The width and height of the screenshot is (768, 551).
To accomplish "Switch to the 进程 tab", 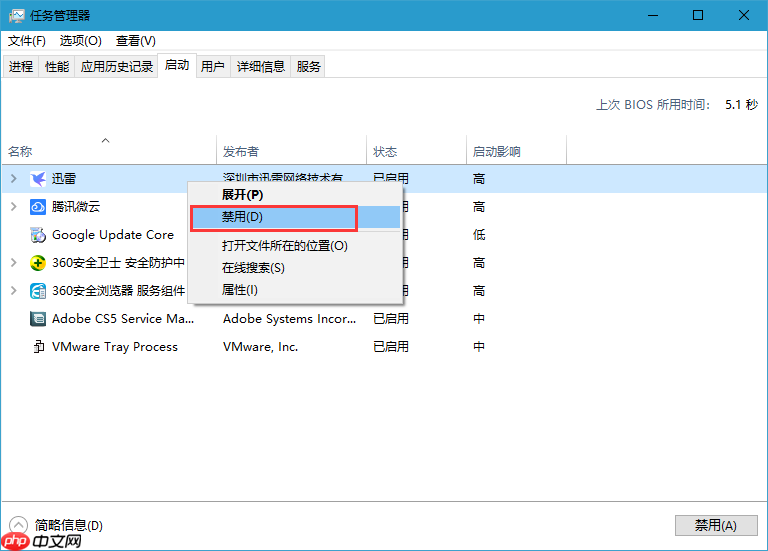I will click(x=21, y=66).
